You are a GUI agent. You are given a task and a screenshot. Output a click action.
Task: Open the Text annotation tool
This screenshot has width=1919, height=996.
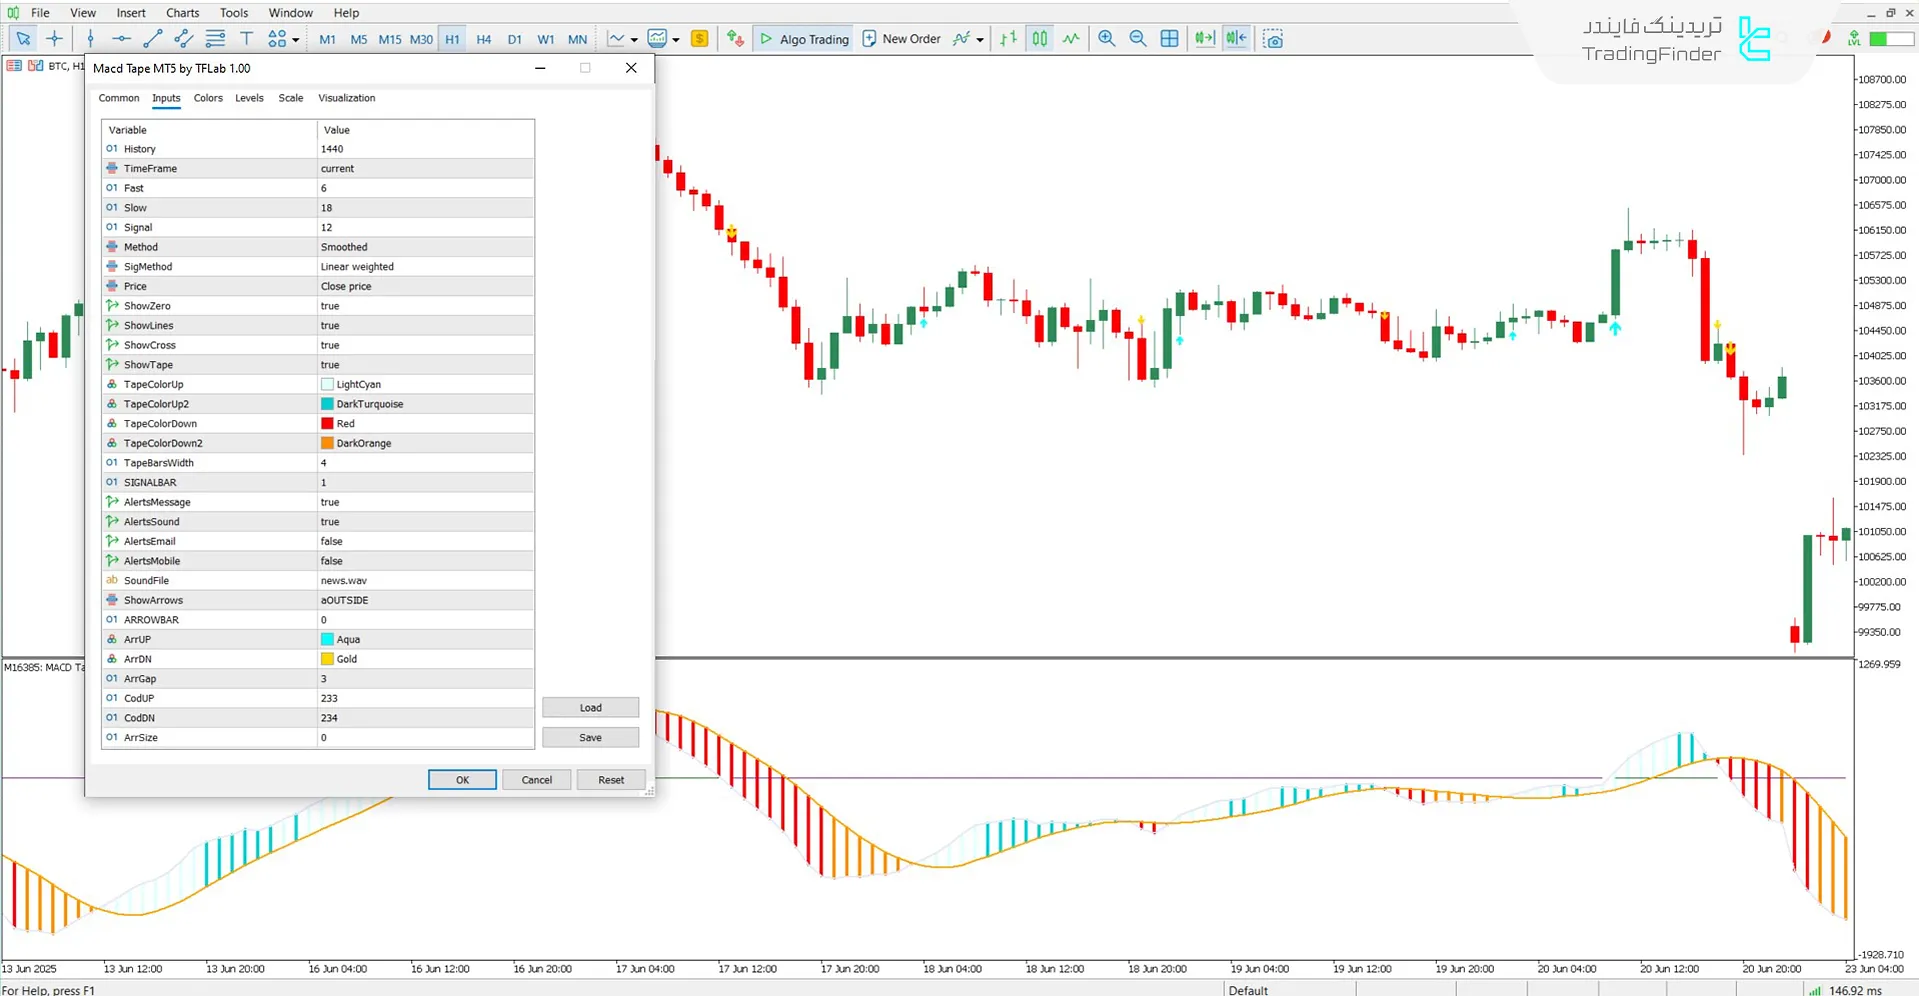pos(246,38)
